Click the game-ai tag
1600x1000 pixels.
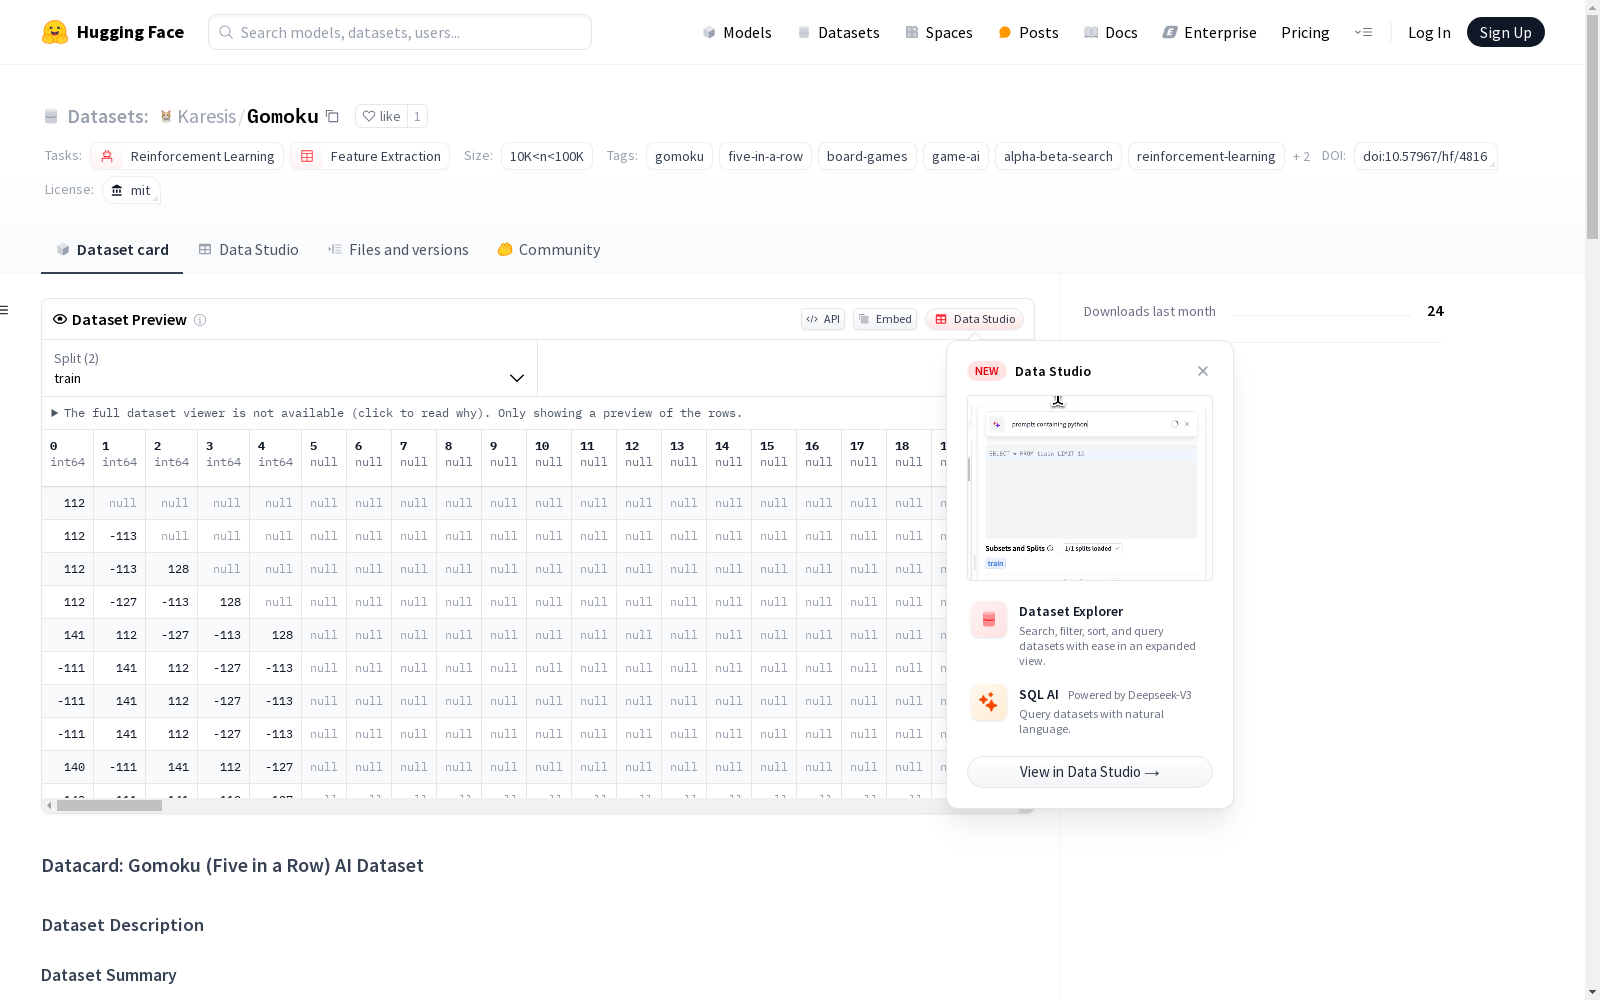956,156
